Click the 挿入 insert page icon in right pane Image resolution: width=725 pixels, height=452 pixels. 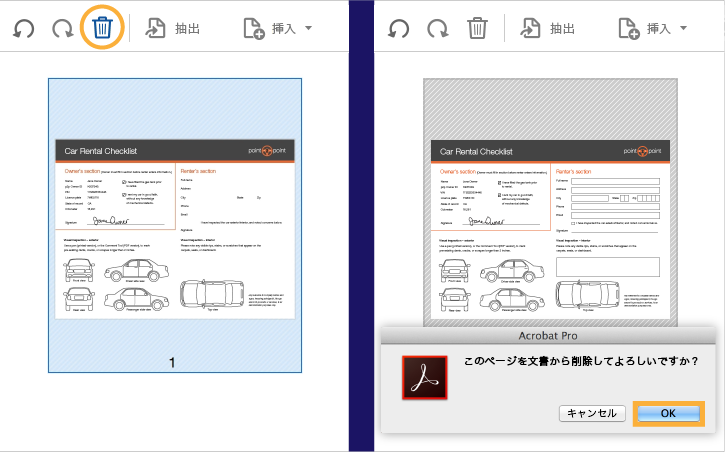coord(629,29)
